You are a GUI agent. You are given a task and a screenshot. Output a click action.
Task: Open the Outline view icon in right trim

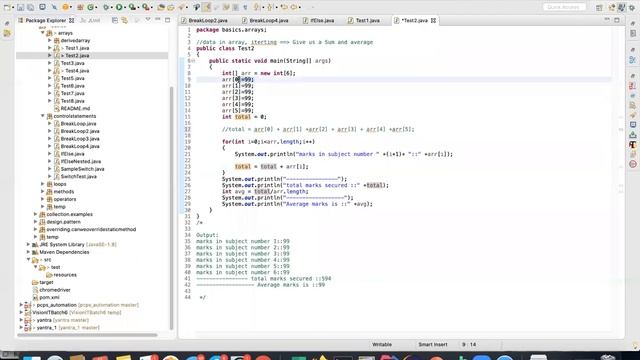633,60
